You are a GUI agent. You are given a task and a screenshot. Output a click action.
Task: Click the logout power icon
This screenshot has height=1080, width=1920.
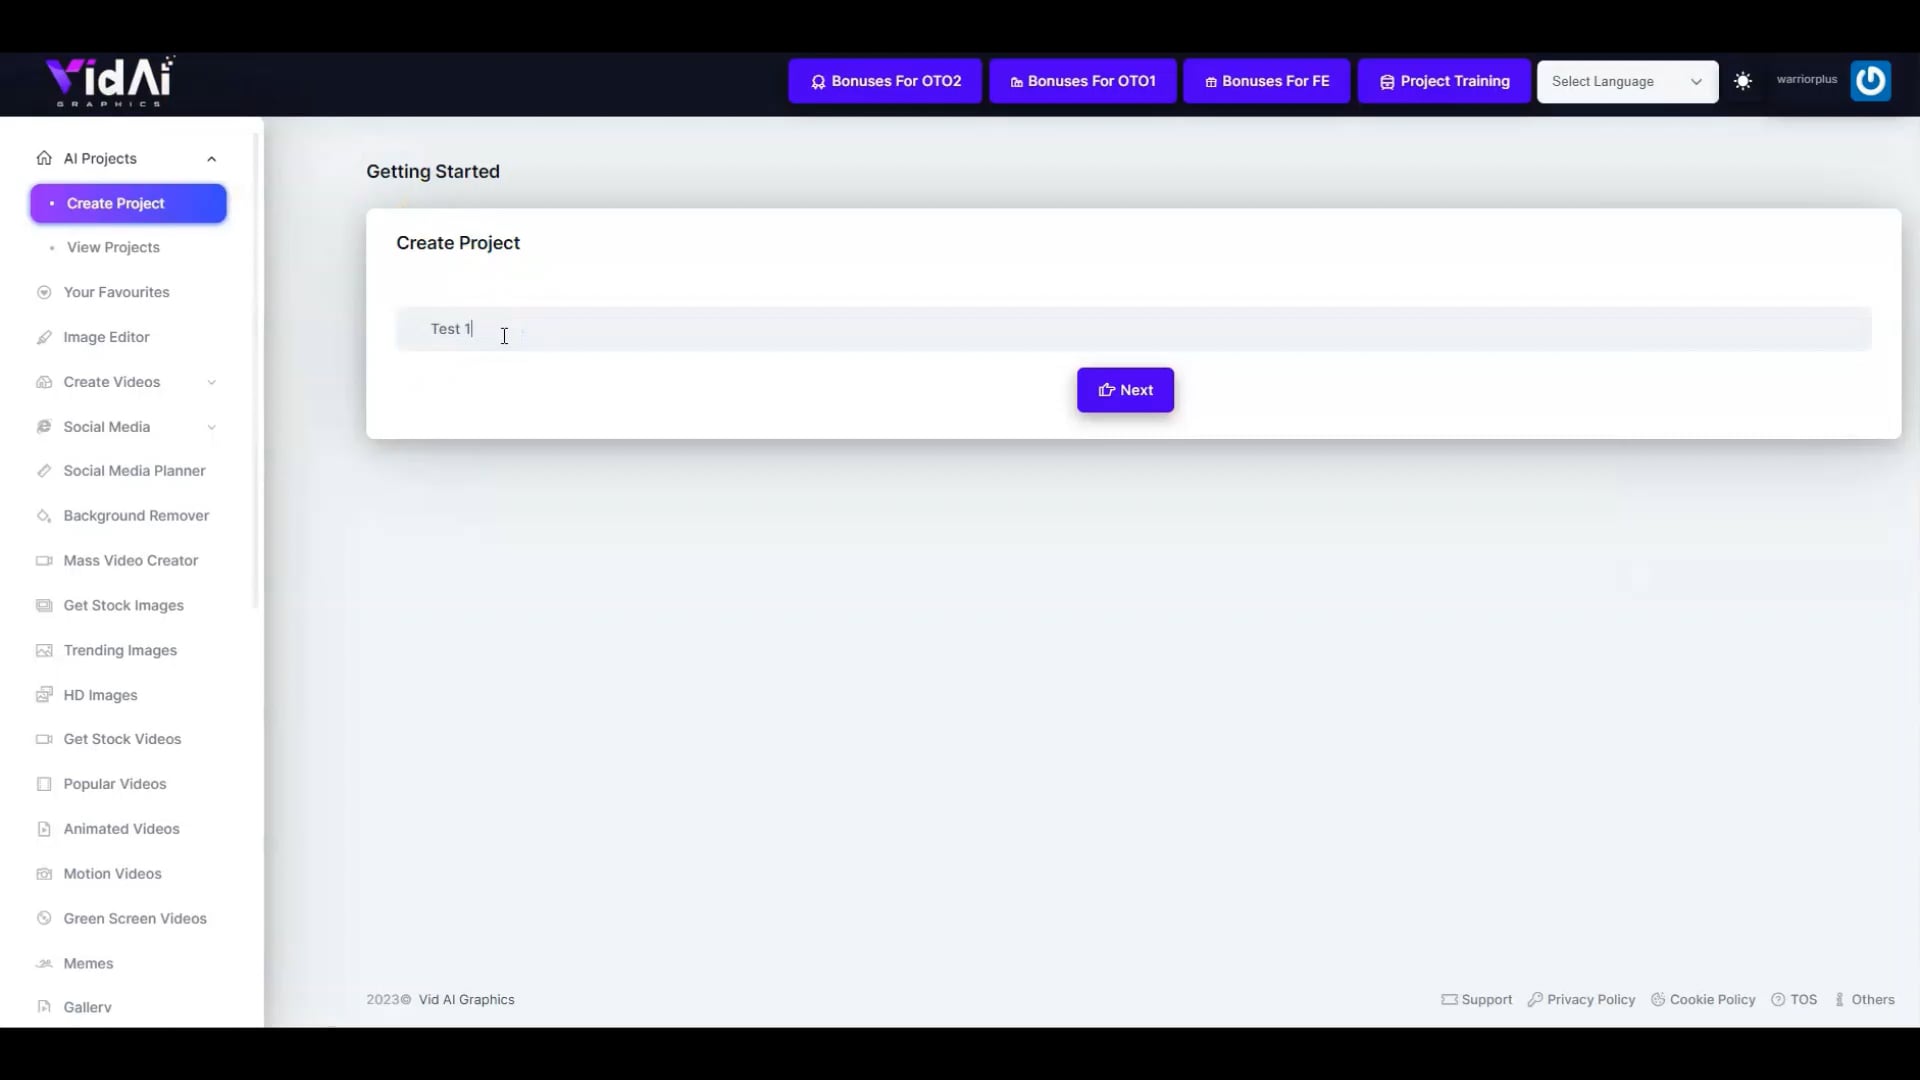[1870, 81]
